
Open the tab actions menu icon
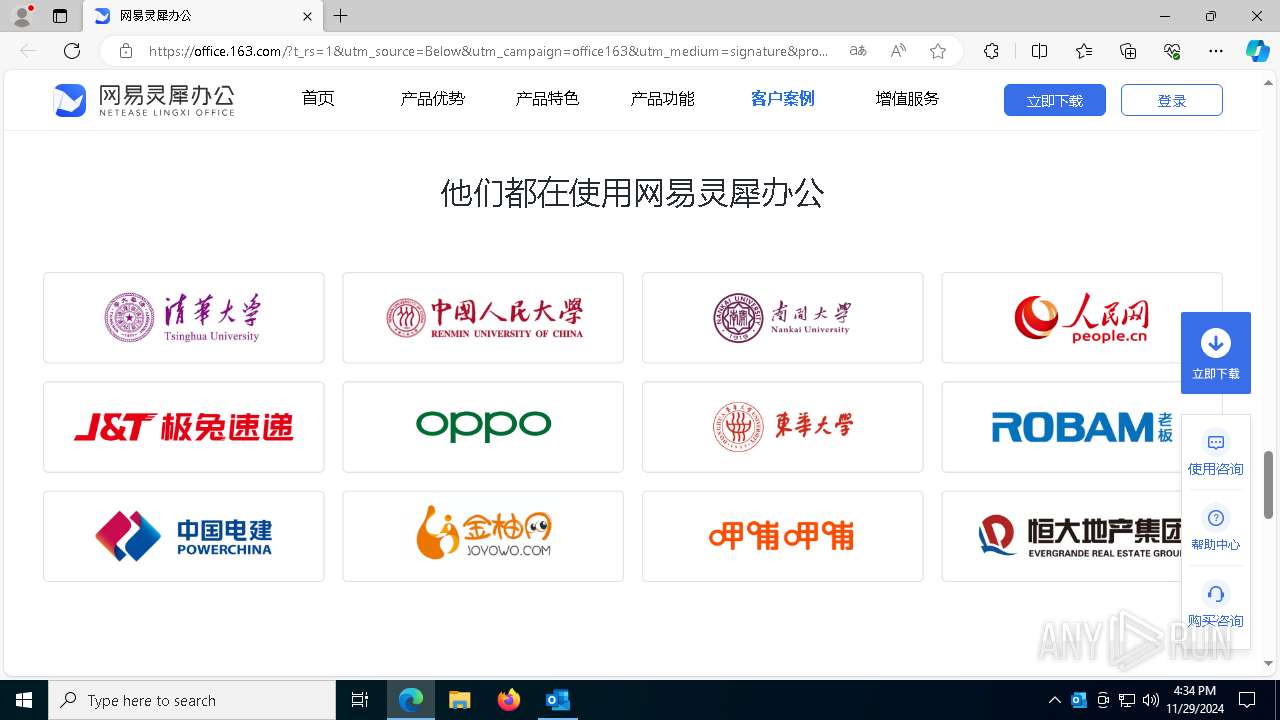60,16
